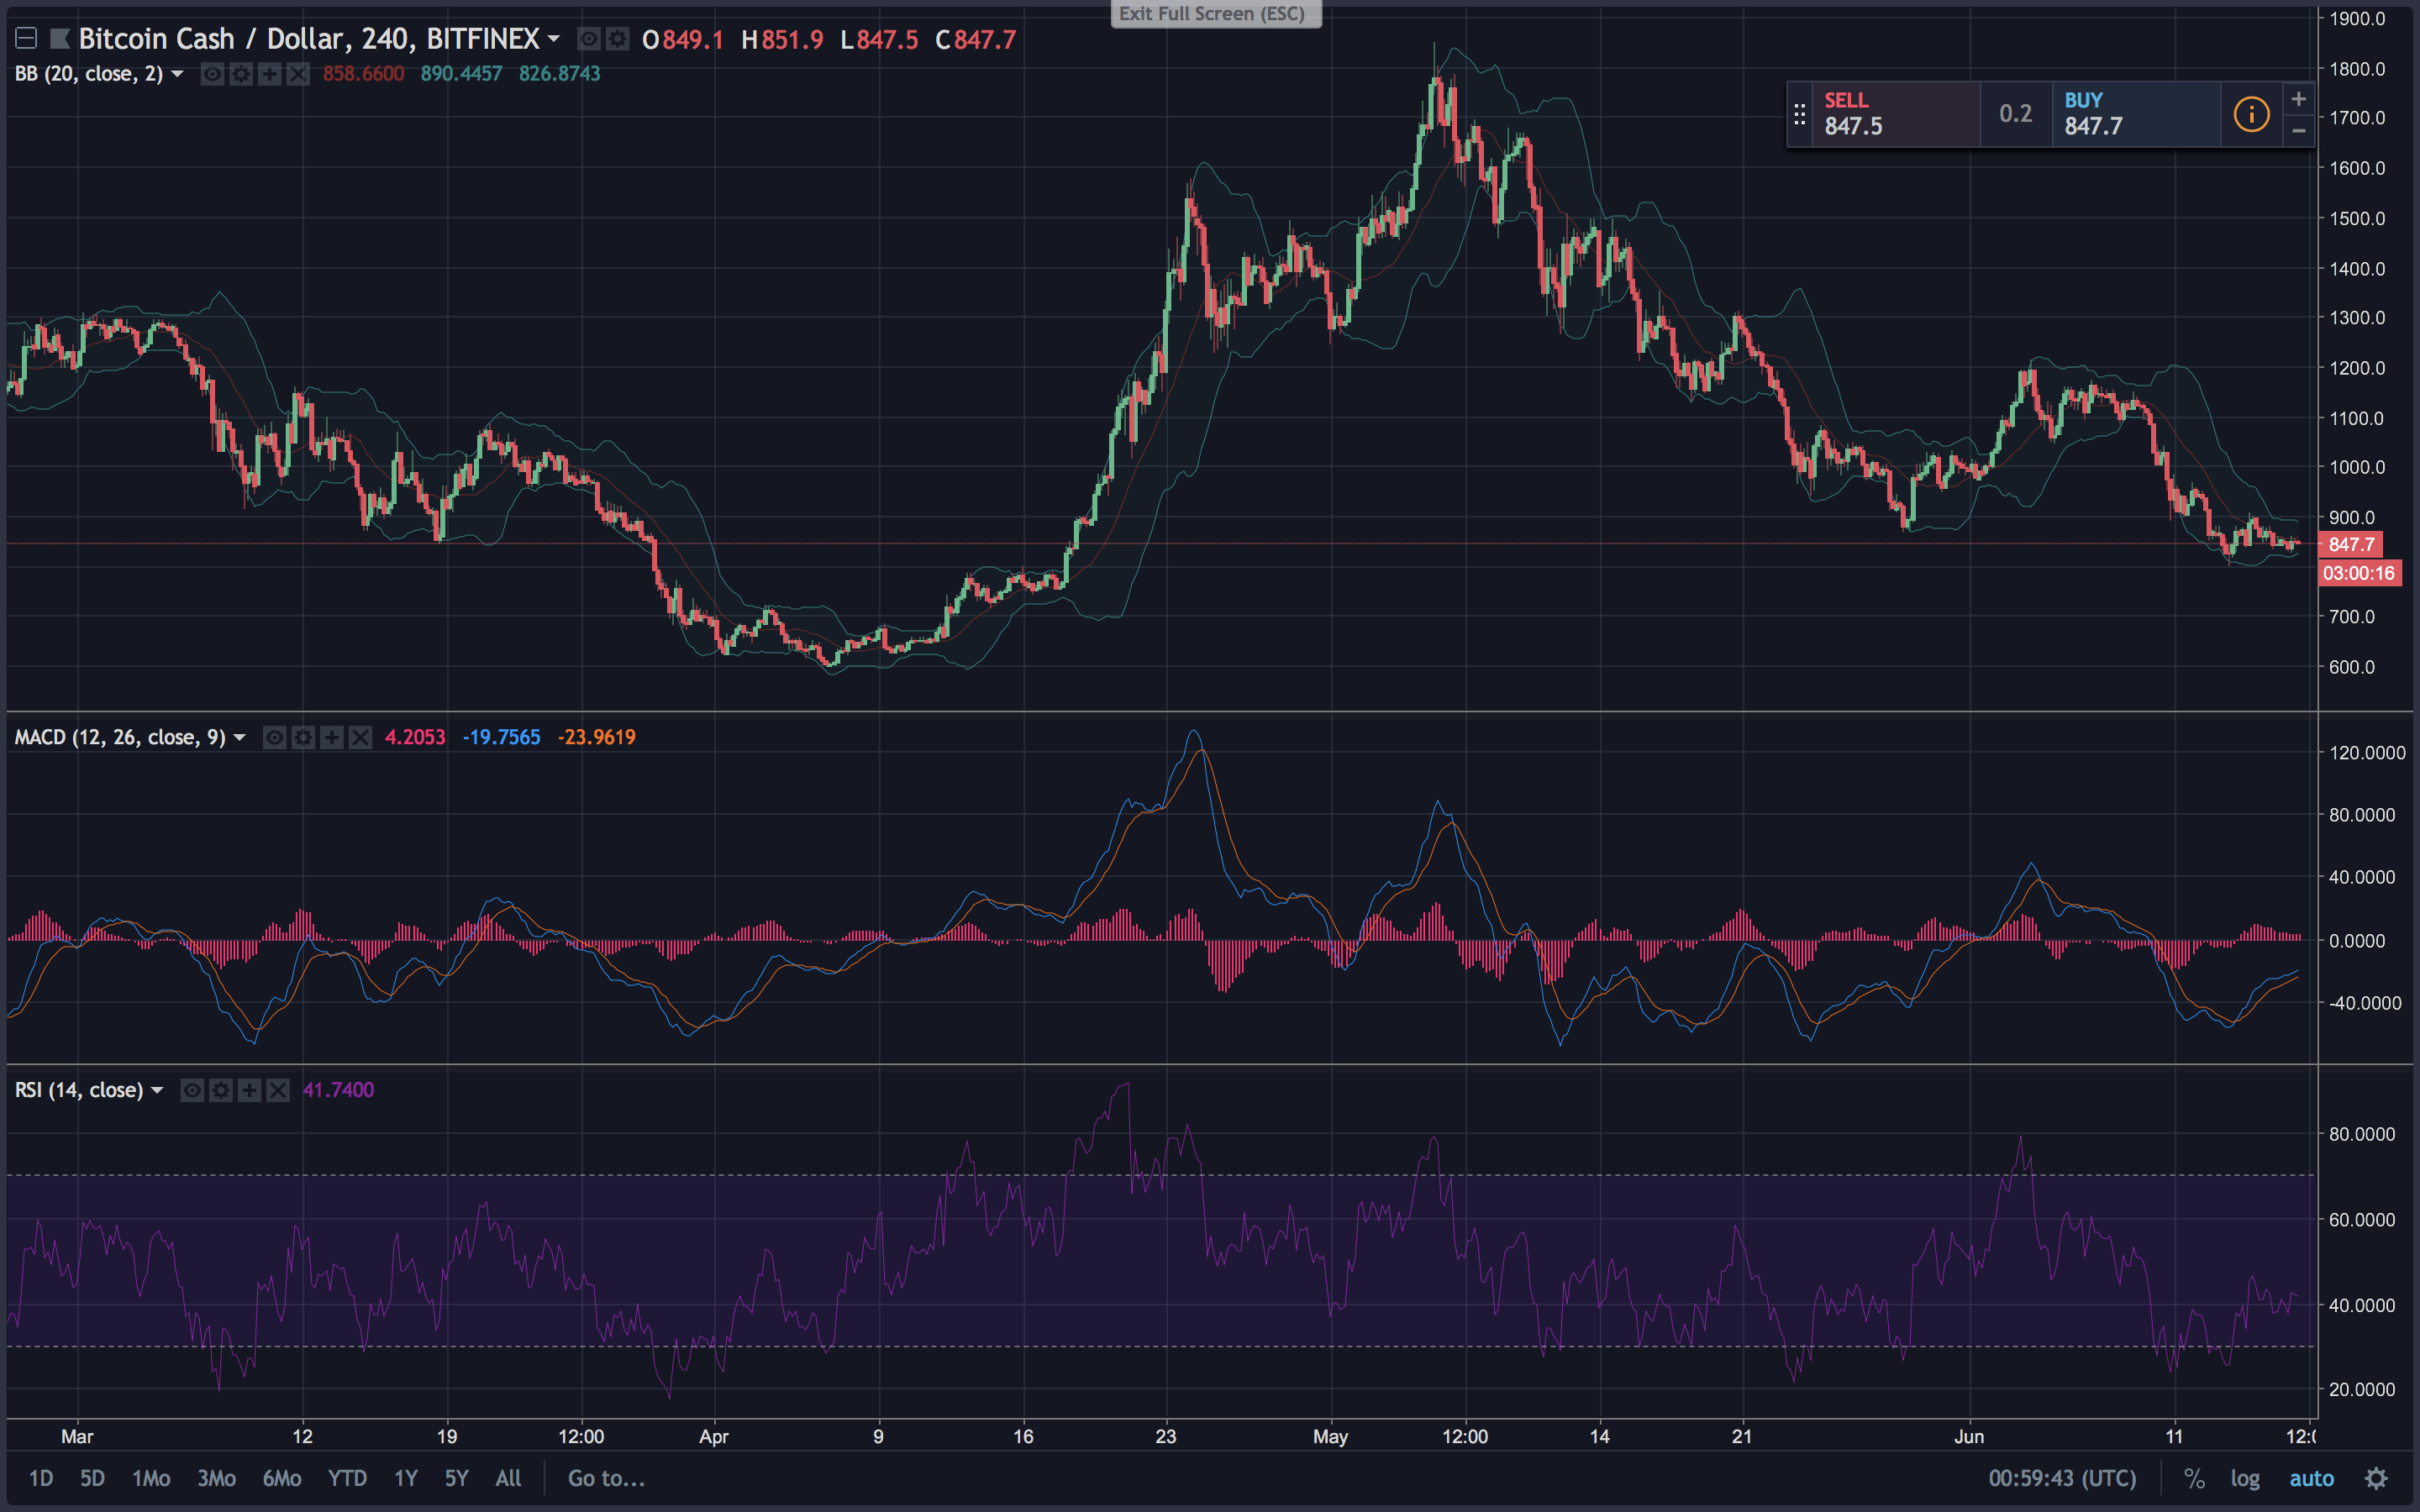Select the YTD time range
The height and width of the screenshot is (1512, 2420).
347,1478
